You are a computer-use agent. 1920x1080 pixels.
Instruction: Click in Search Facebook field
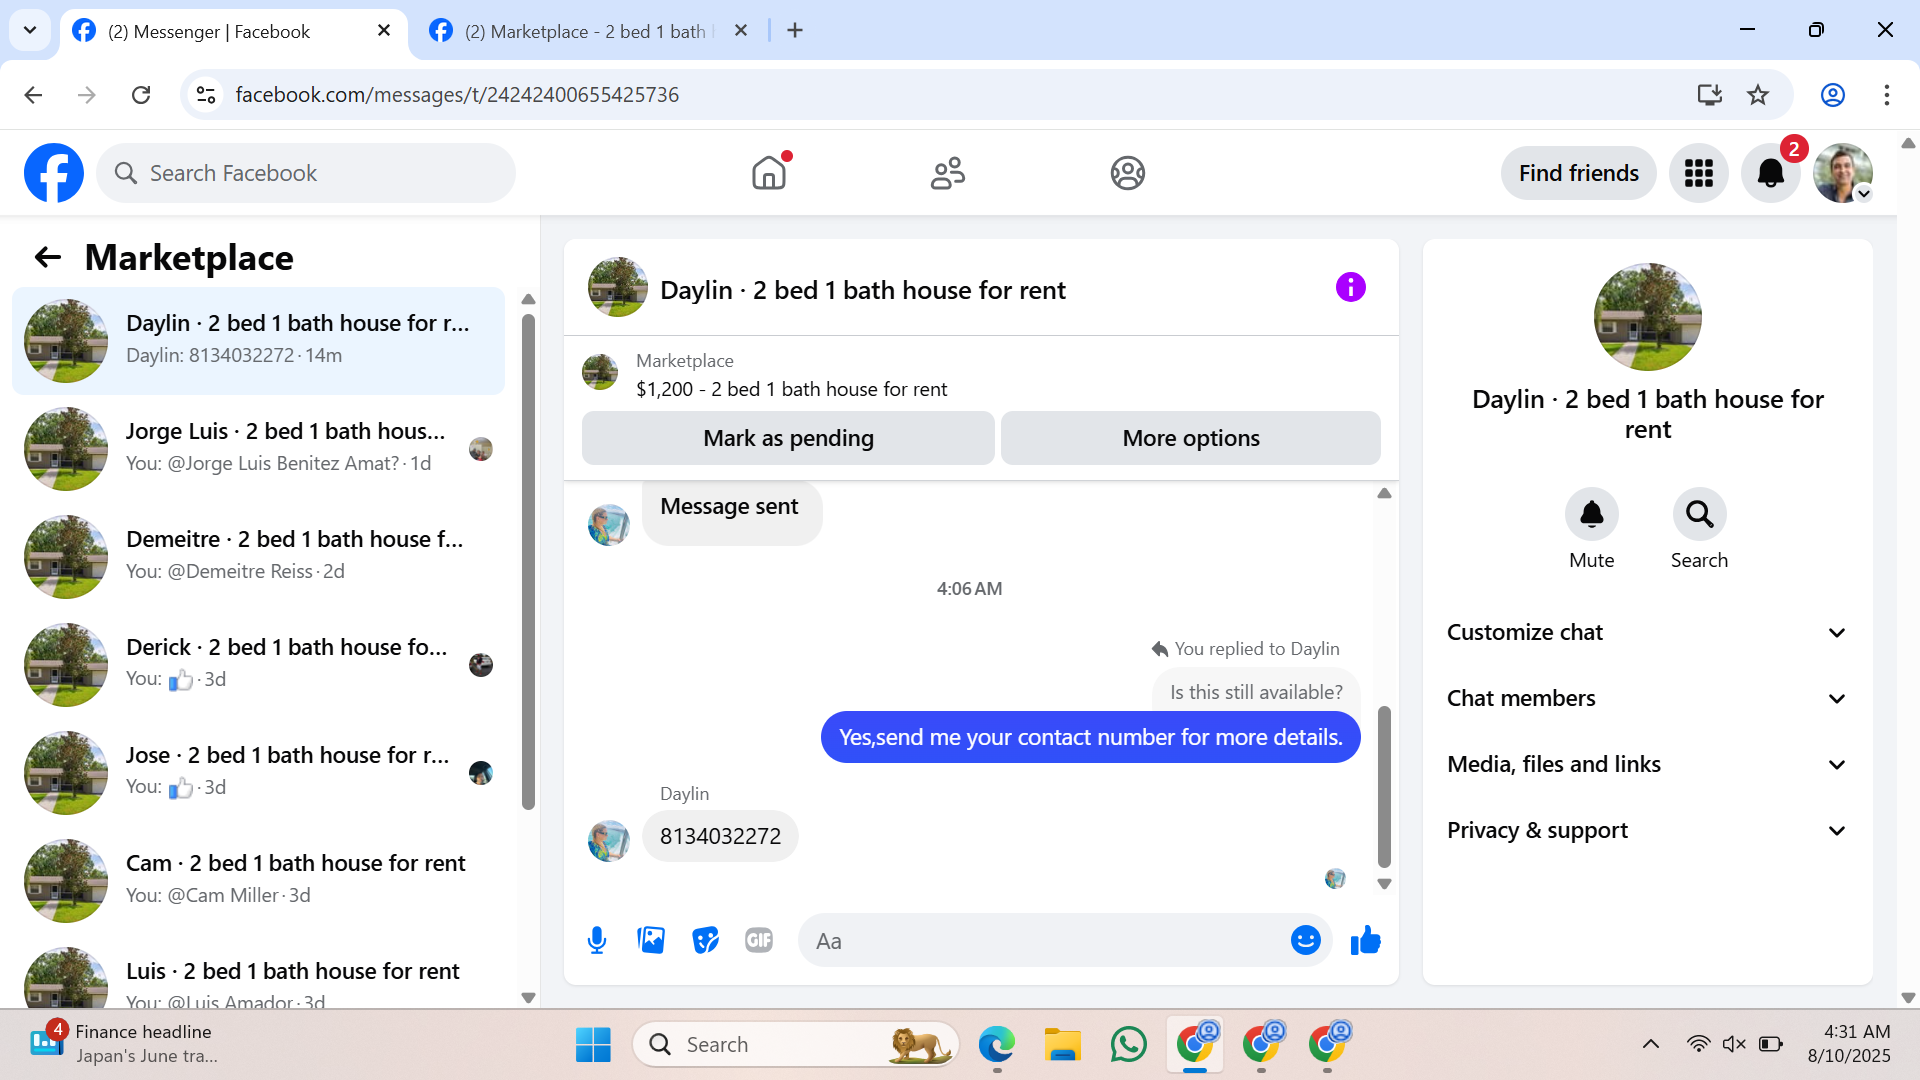pos(306,173)
